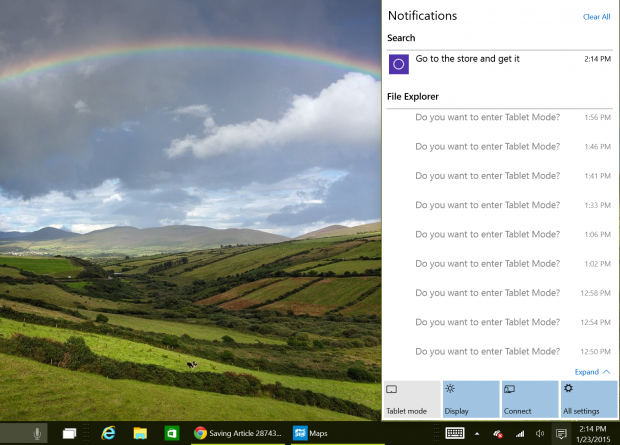Screen dimensions: 620x445
Task: Open 'Go to the store and get it' notification
Action: click(x=500, y=64)
